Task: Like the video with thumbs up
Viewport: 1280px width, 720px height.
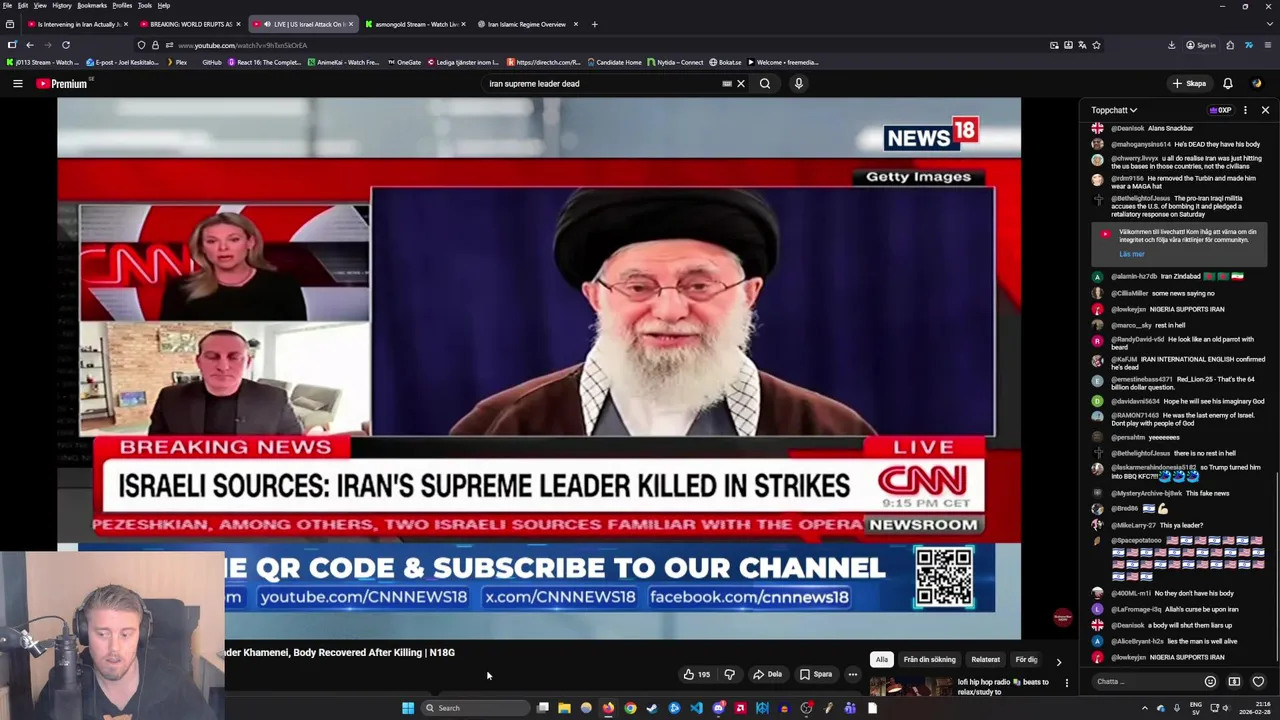Action: (x=697, y=674)
